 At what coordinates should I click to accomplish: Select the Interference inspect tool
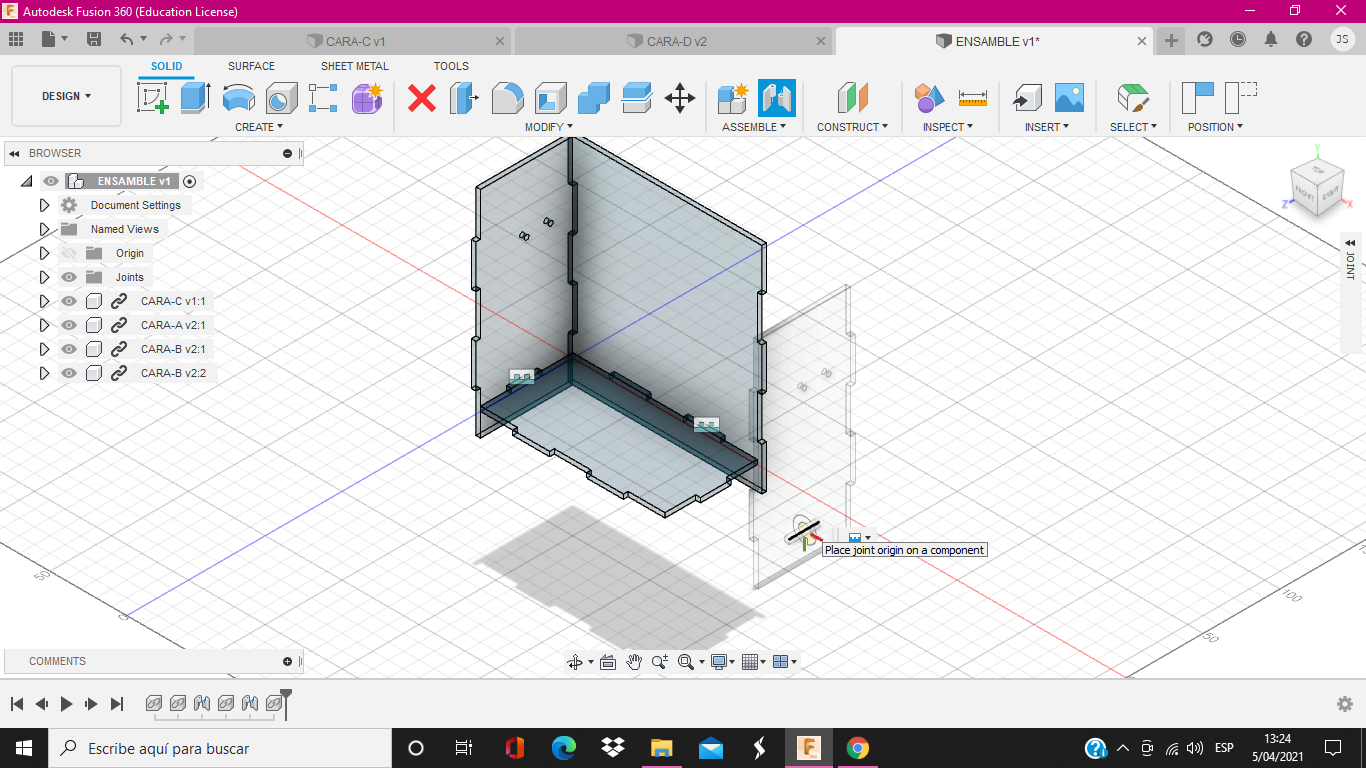929,98
